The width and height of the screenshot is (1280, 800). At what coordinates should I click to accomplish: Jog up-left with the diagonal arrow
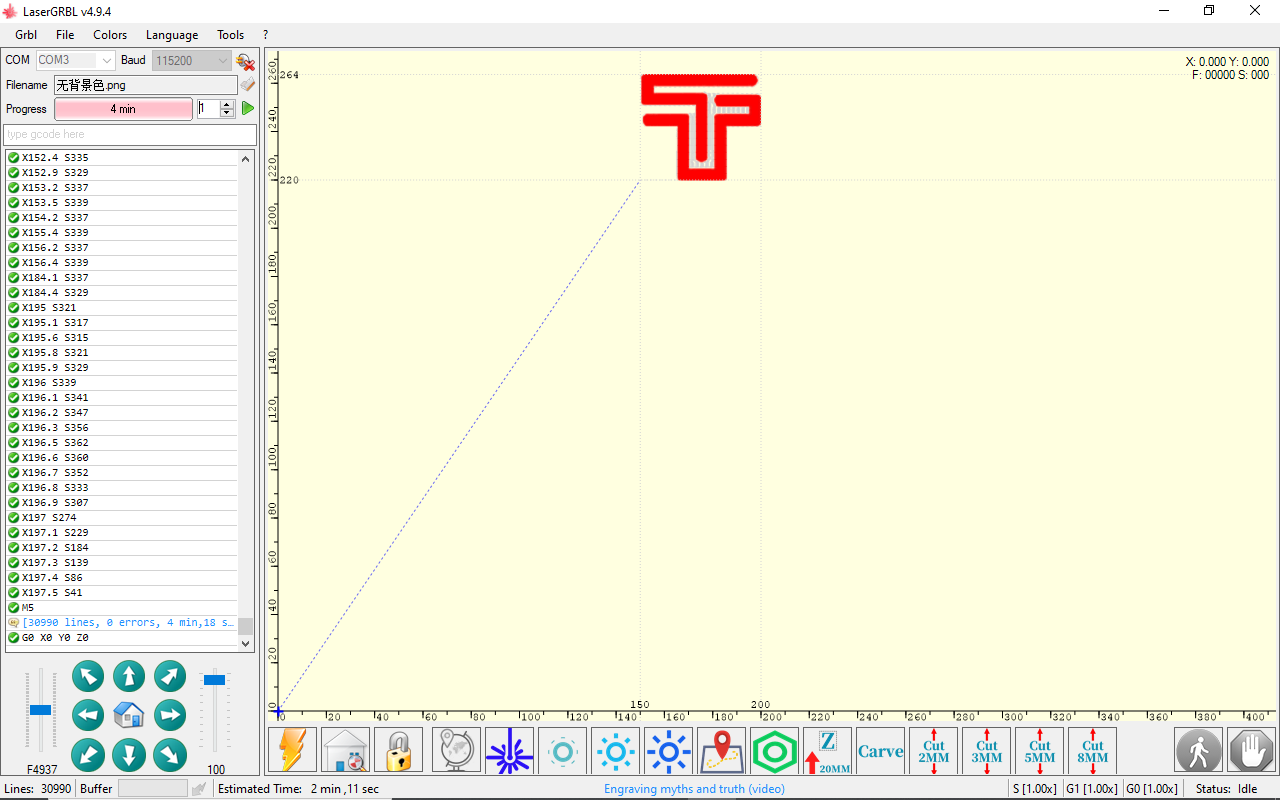point(88,677)
